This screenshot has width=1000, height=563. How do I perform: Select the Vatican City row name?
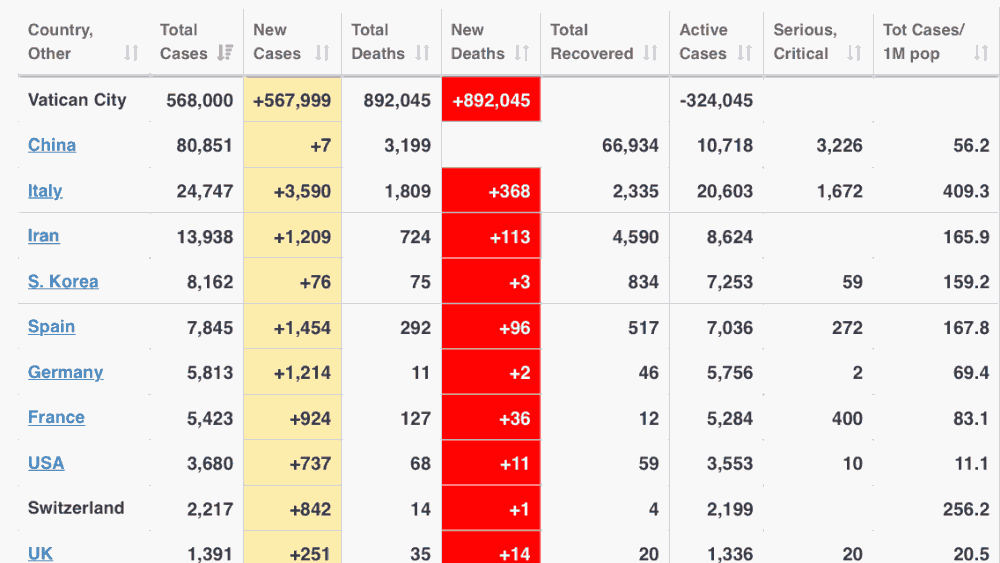(x=77, y=100)
